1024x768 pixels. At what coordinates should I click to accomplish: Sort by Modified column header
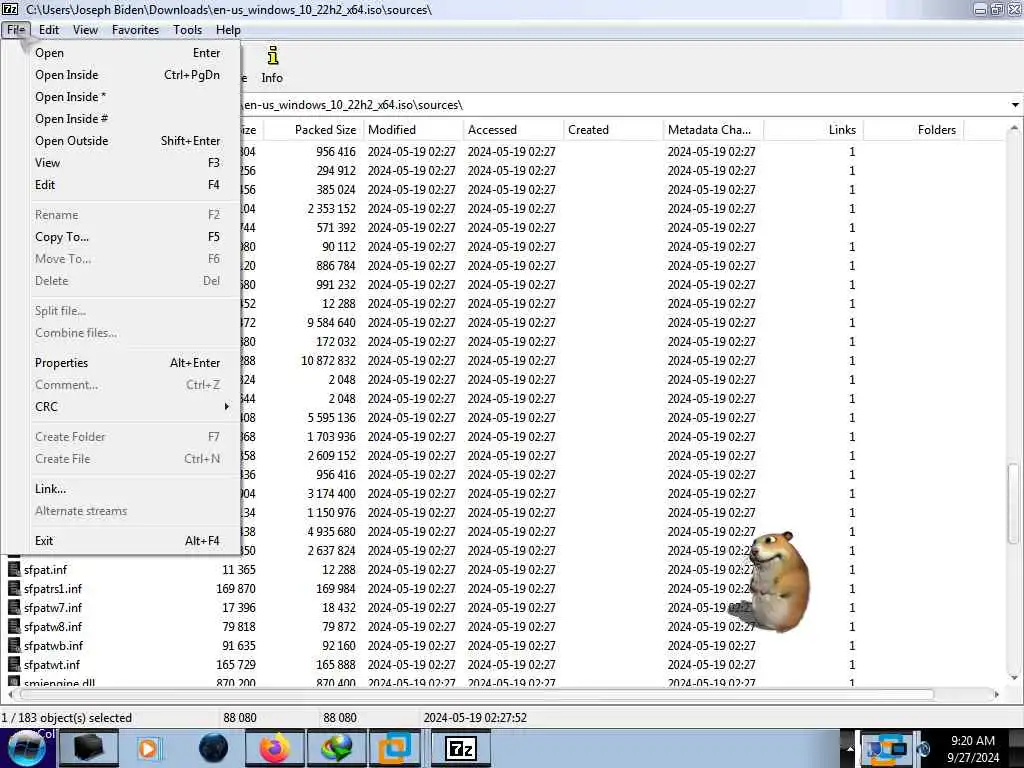coord(413,129)
